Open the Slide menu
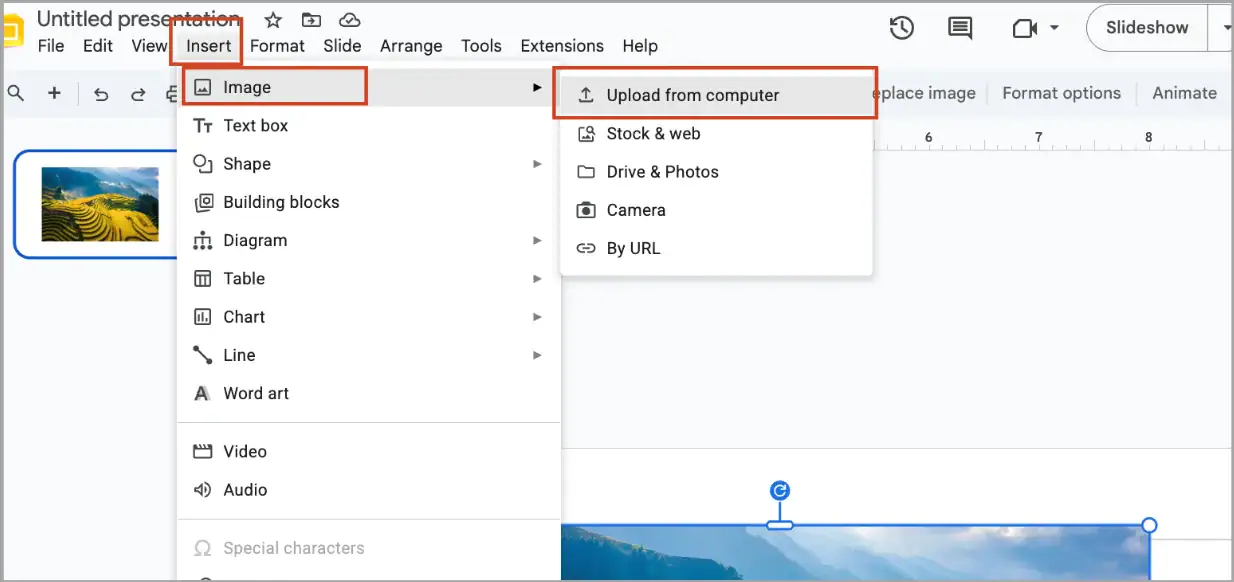This screenshot has width=1234, height=582. [342, 46]
